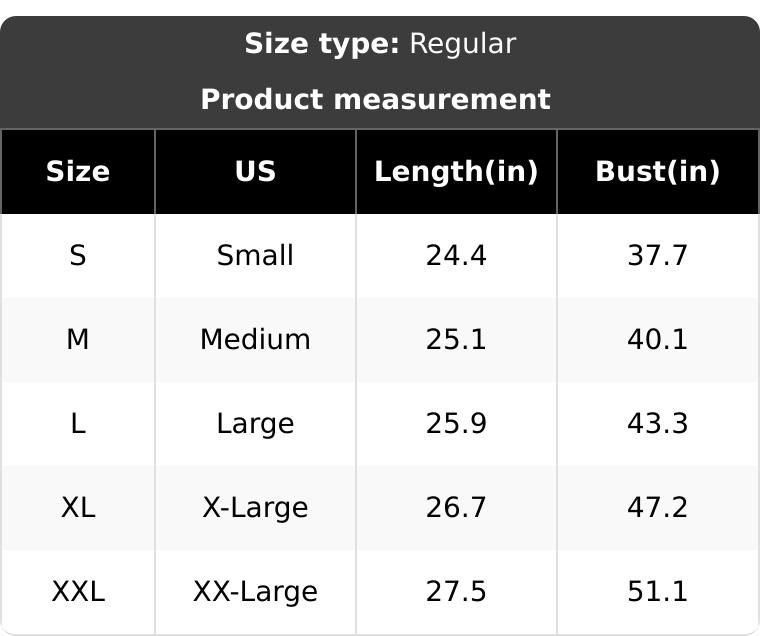Select the US column header

point(255,171)
